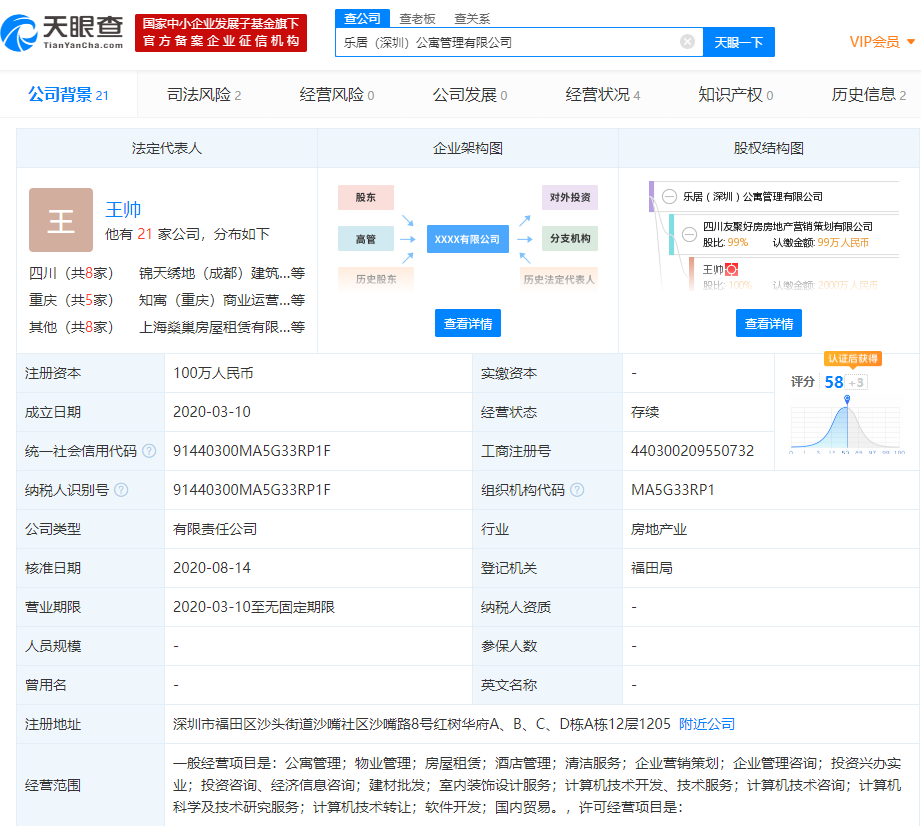Click help icon beside 组织机构代码
This screenshot has width=921, height=826.
click(577, 490)
